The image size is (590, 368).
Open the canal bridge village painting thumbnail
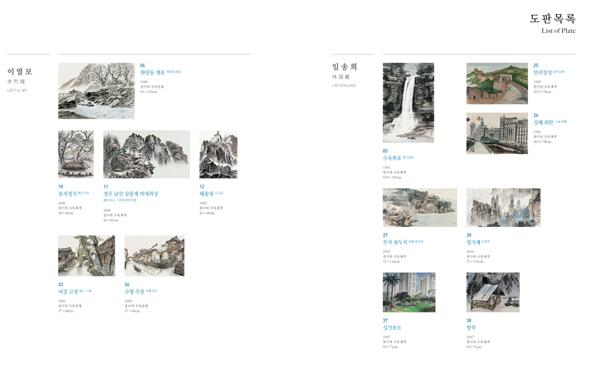pos(87,256)
